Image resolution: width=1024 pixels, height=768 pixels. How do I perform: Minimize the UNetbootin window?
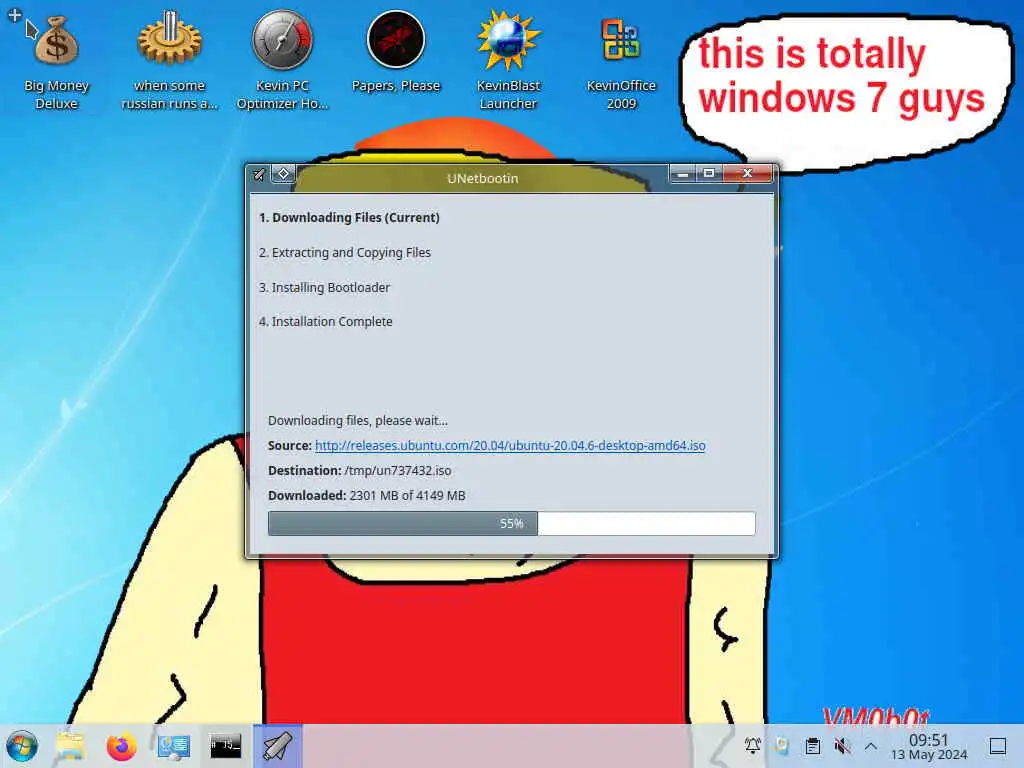tap(682, 174)
